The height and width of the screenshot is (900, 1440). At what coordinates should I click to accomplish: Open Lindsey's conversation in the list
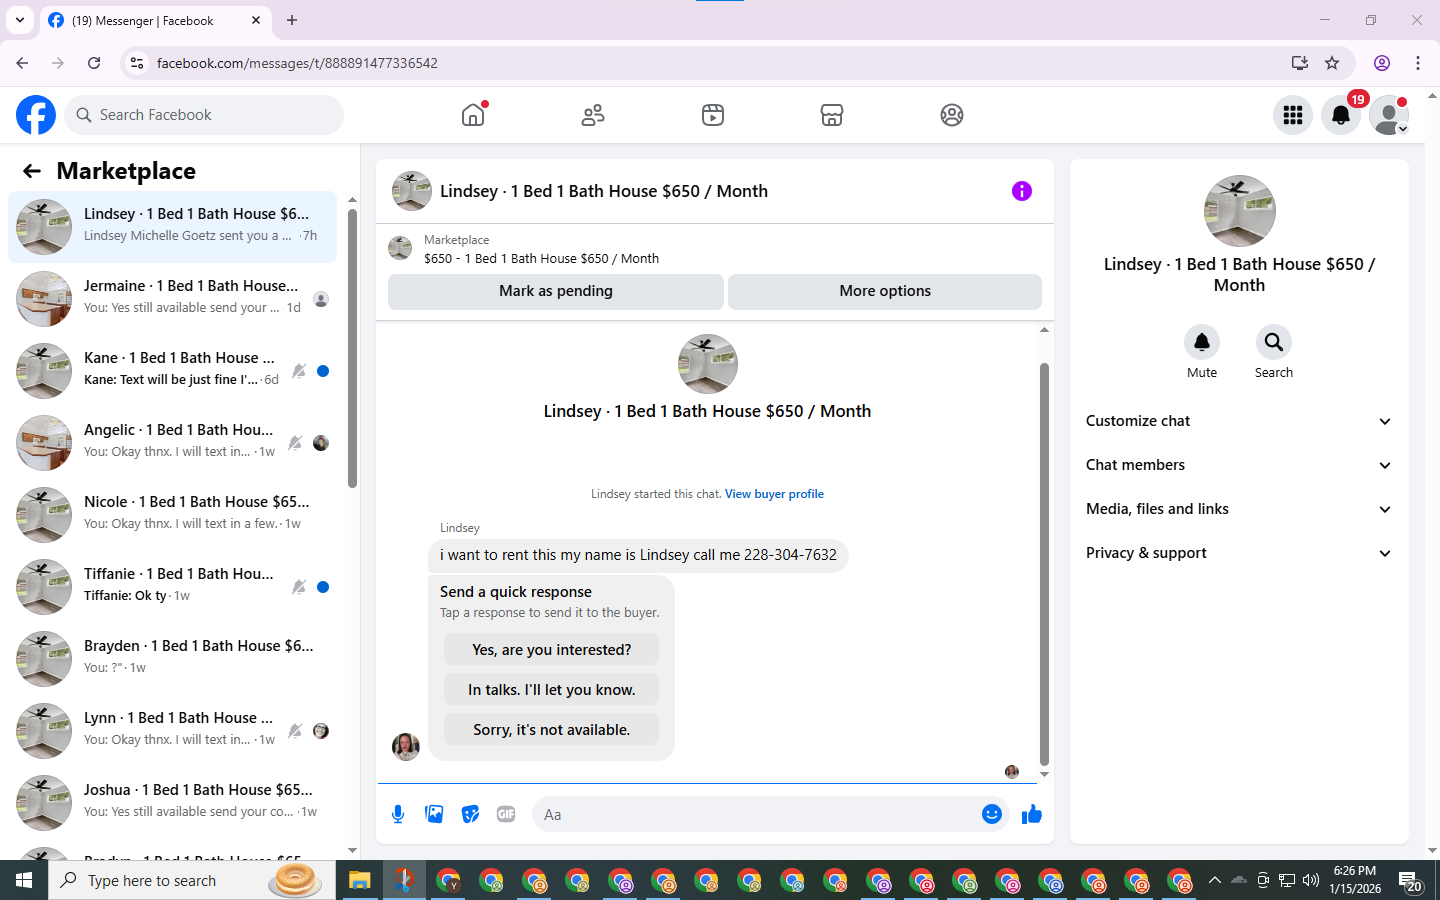(173, 227)
